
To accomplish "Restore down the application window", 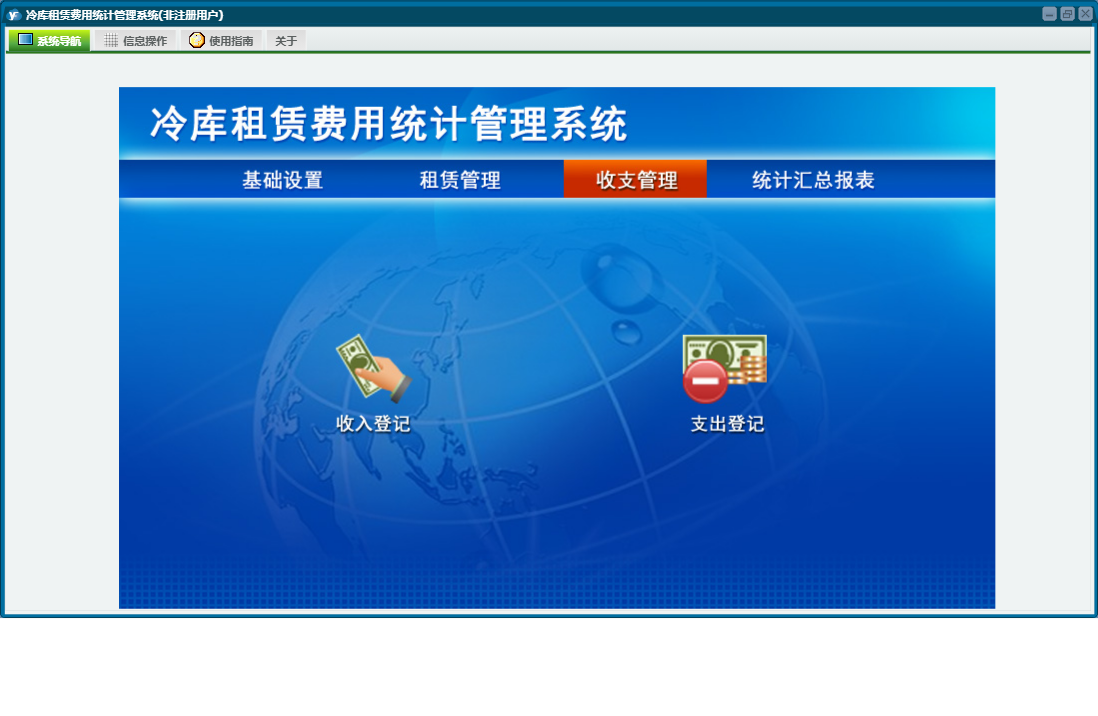I will pos(1067,14).
